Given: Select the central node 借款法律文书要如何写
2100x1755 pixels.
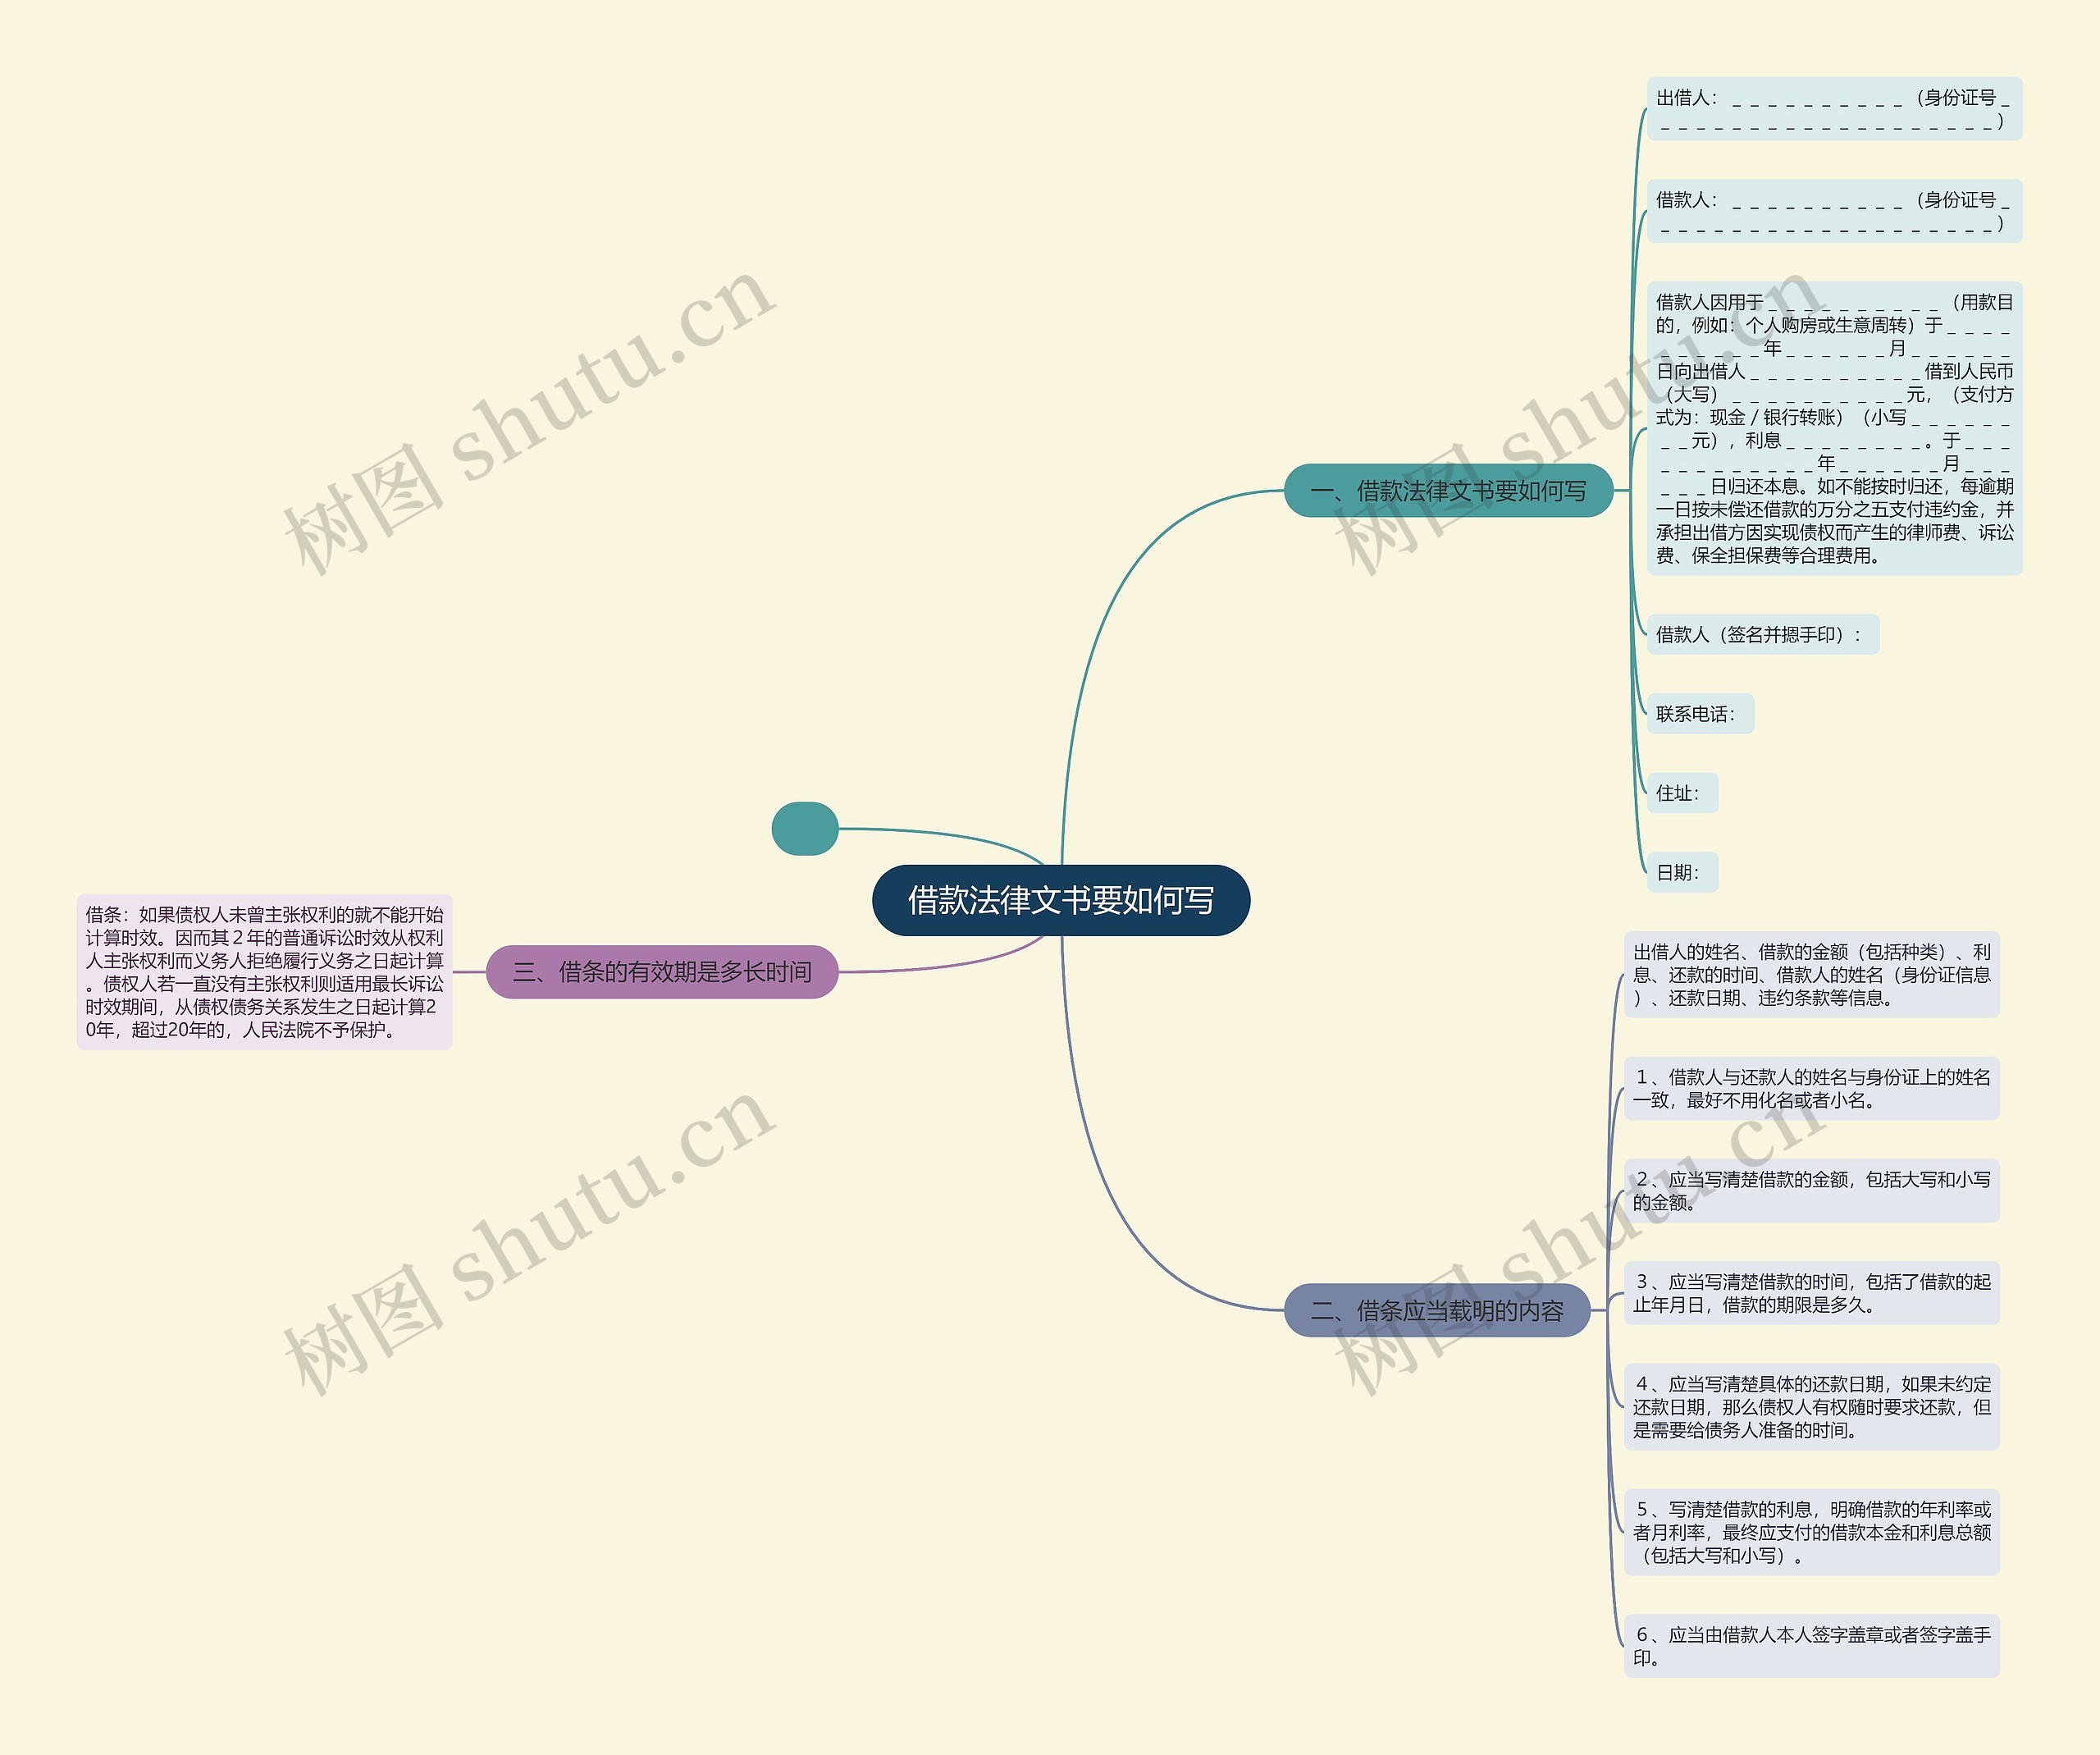Looking at the screenshot, I should (1061, 900).
